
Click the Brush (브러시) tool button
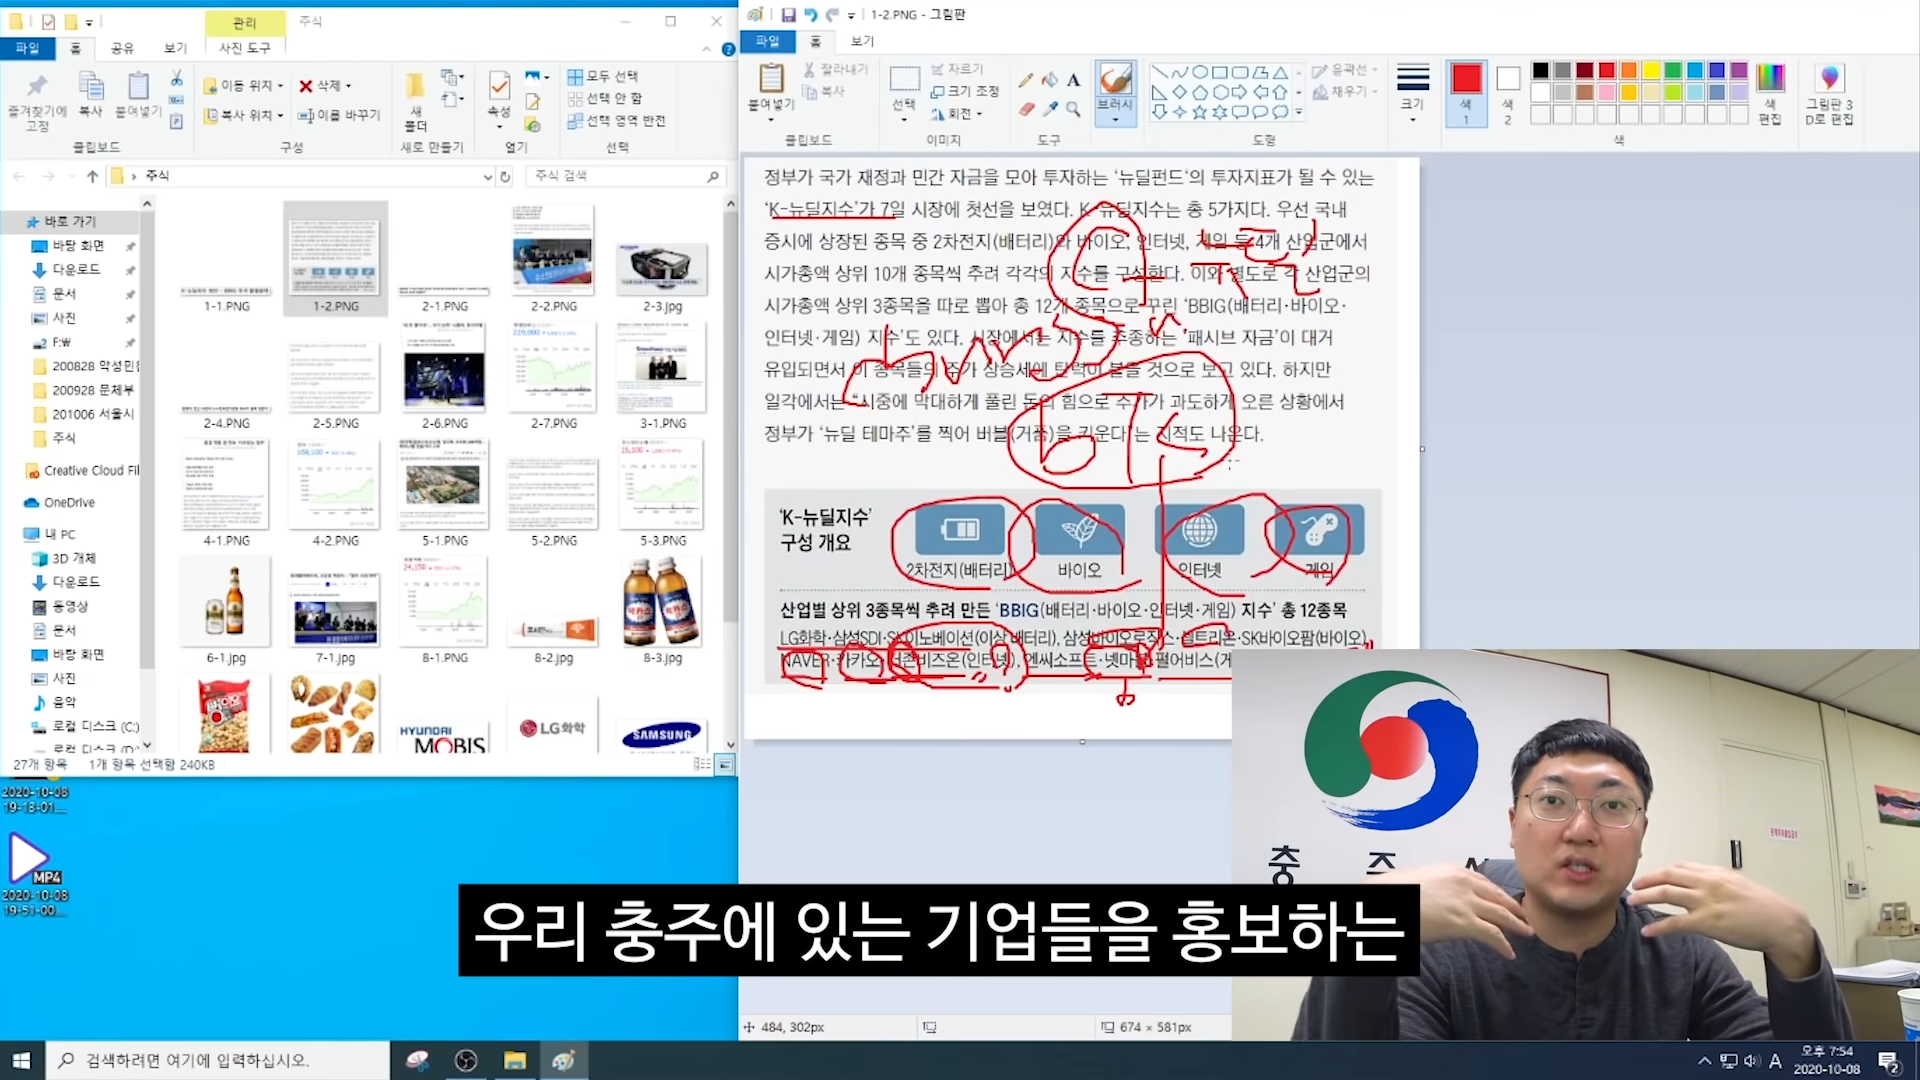[1115, 92]
